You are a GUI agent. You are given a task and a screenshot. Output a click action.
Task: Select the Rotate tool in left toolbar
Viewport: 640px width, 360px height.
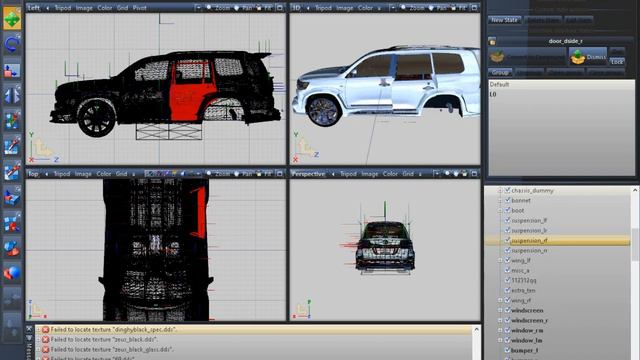(12, 44)
